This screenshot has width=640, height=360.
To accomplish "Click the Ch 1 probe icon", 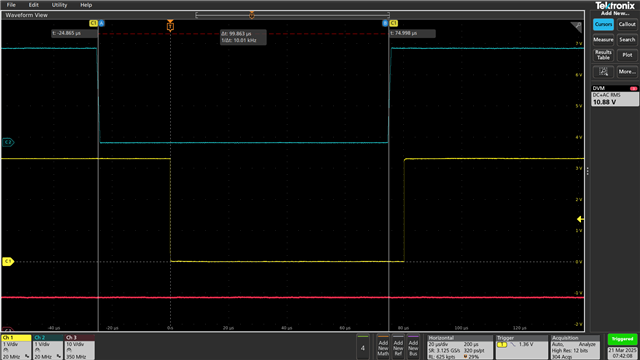I will 6,351.
